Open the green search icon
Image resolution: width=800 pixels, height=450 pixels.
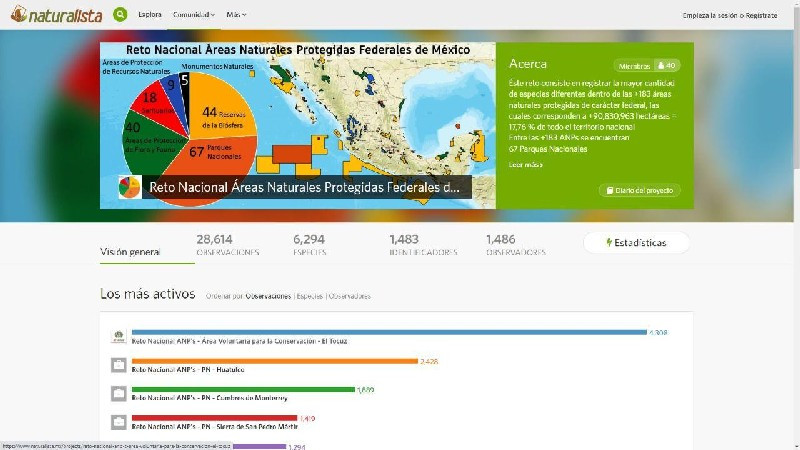tap(120, 14)
